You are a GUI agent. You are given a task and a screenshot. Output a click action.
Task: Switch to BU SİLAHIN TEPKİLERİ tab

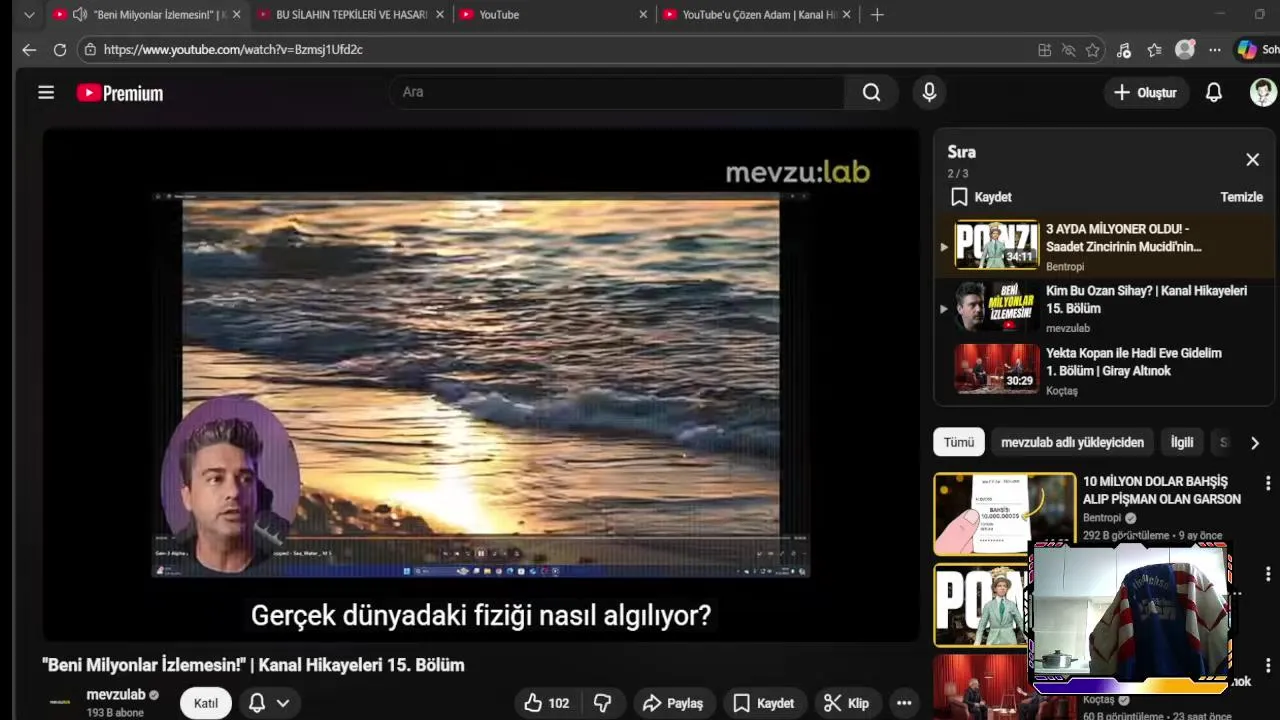[x=350, y=15]
